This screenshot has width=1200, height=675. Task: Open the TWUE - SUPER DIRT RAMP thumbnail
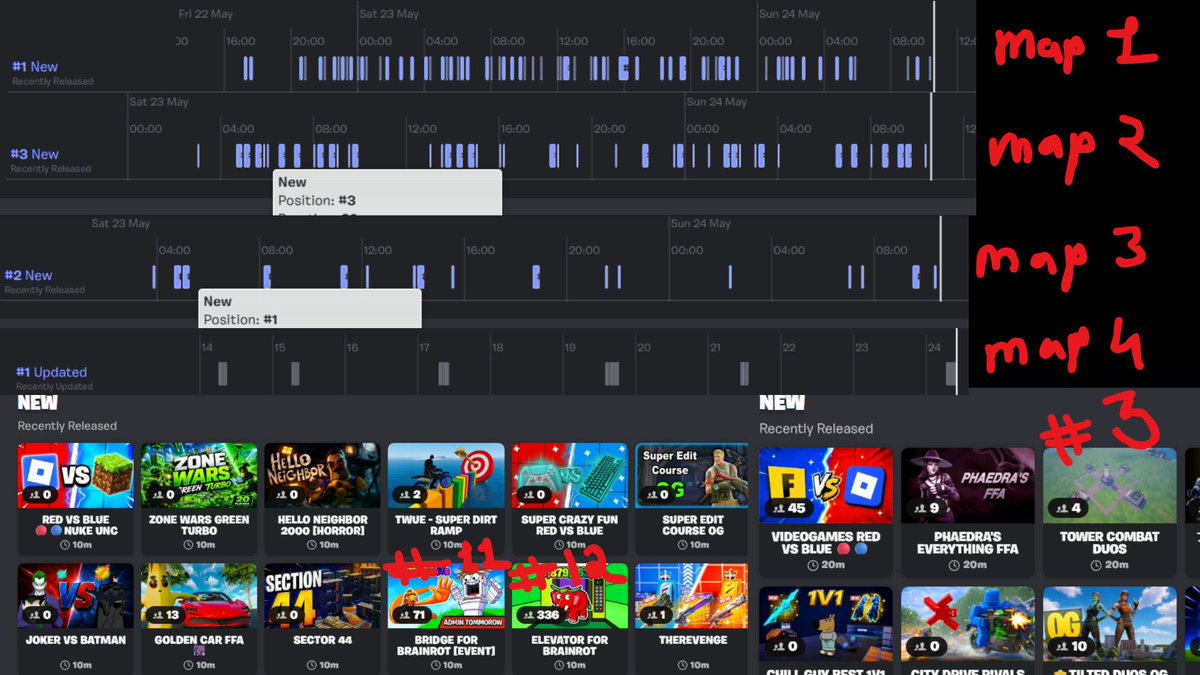pyautogui.click(x=446, y=476)
